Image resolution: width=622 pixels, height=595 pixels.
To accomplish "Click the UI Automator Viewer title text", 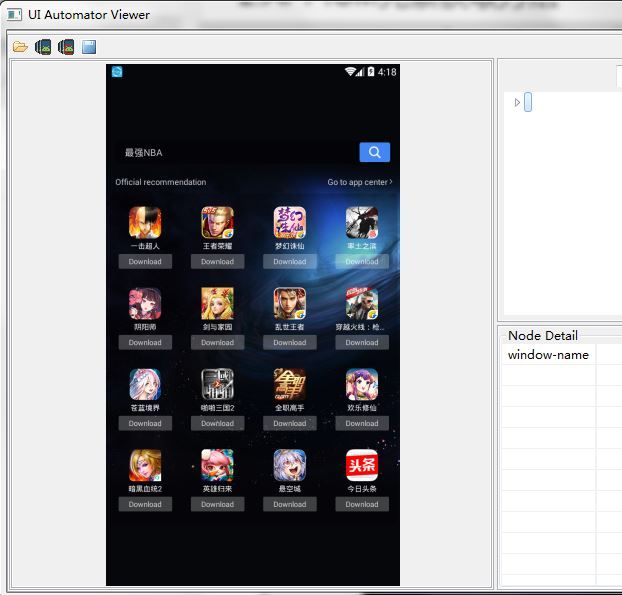I will click(x=89, y=15).
